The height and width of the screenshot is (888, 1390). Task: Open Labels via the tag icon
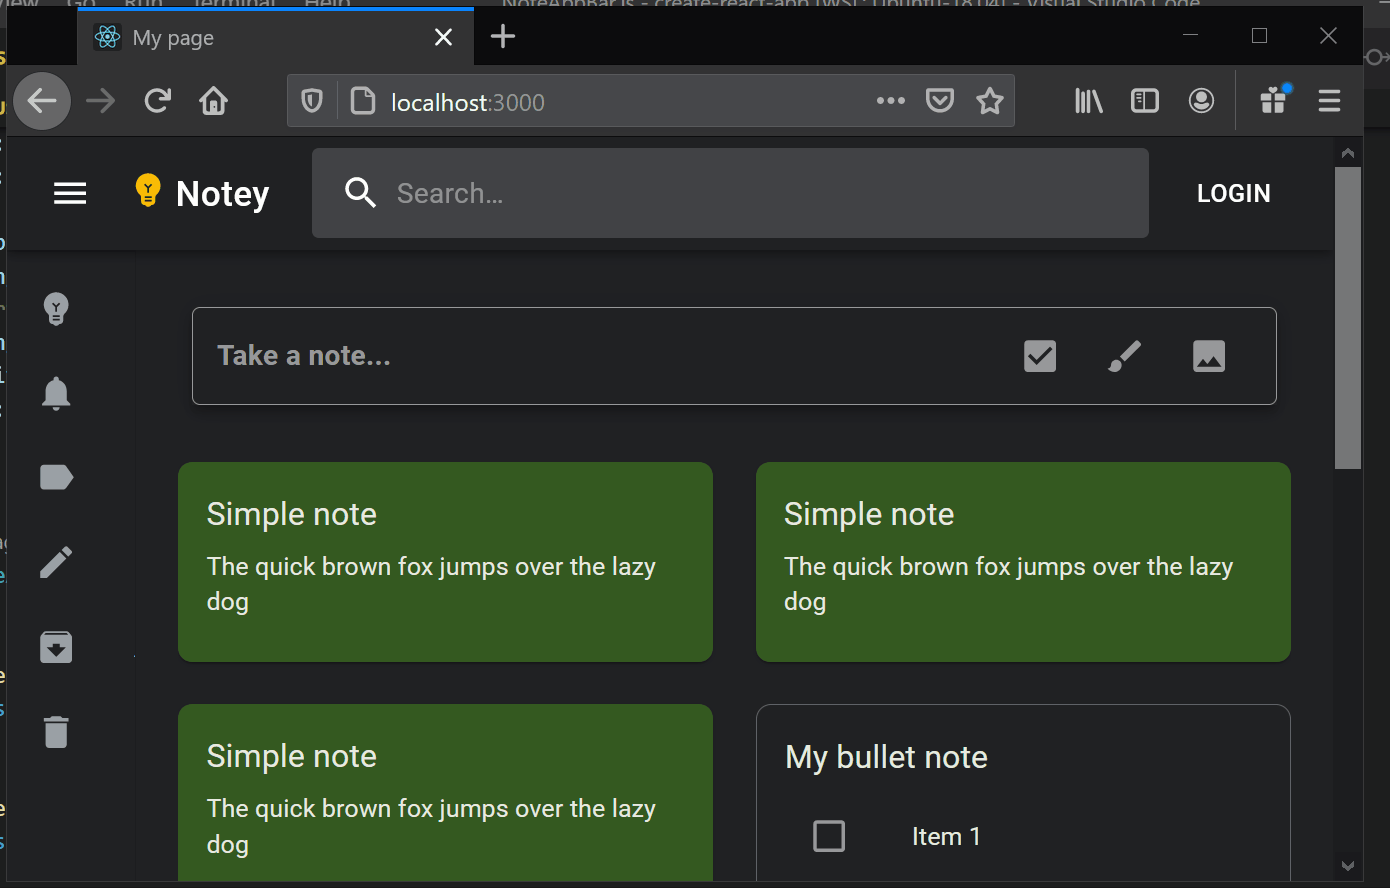[56, 478]
